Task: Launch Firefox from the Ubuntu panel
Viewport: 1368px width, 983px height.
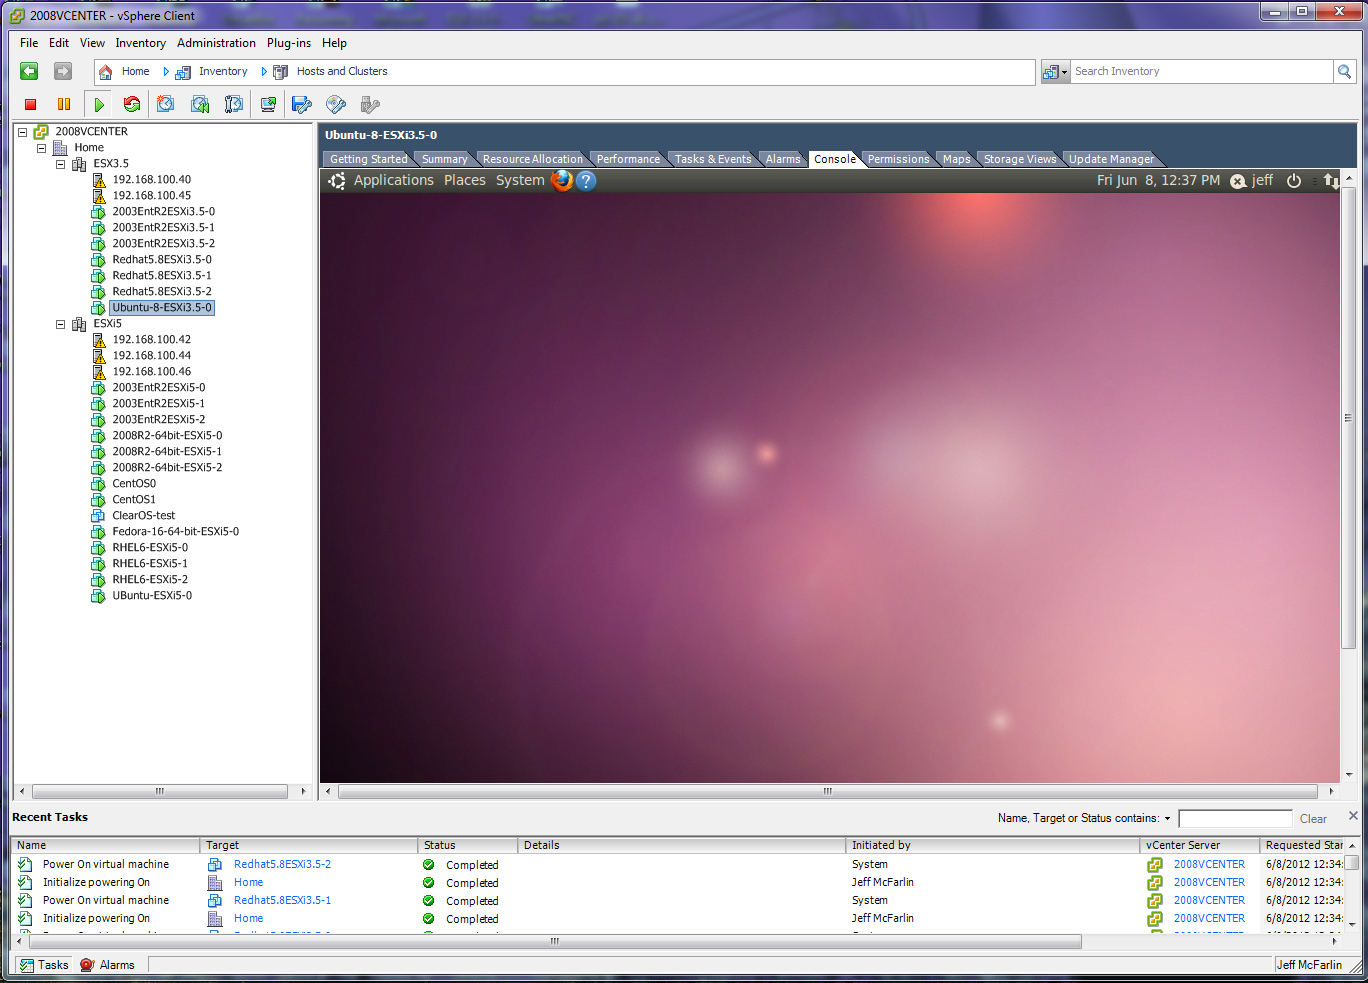Action: coord(562,180)
